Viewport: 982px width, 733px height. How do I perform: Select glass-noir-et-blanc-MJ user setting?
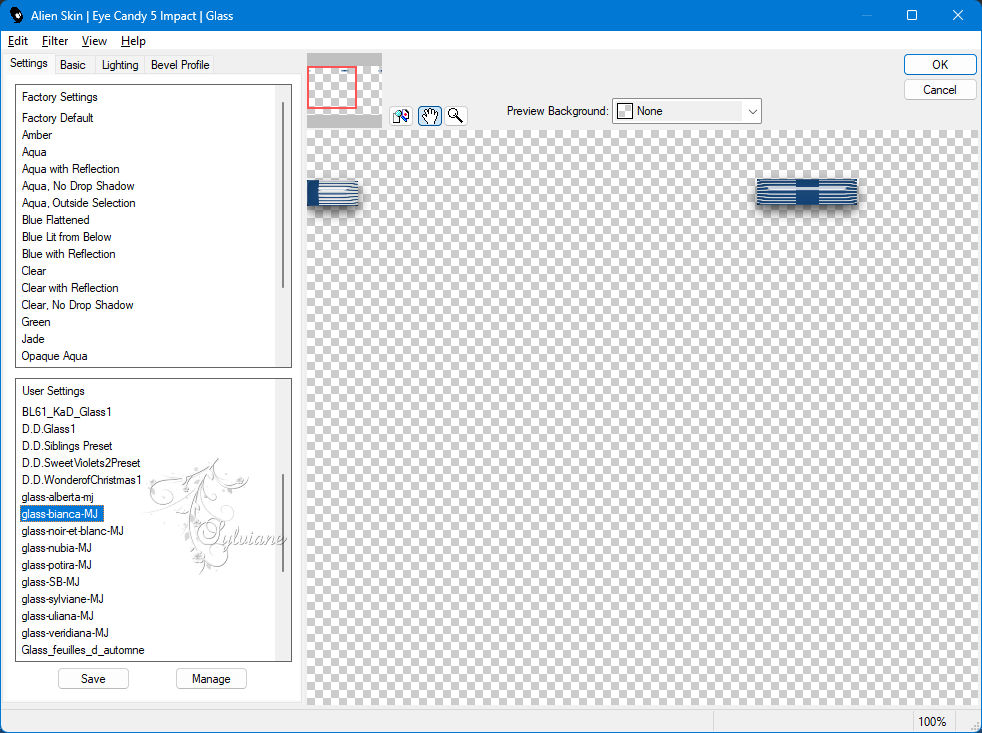click(72, 531)
